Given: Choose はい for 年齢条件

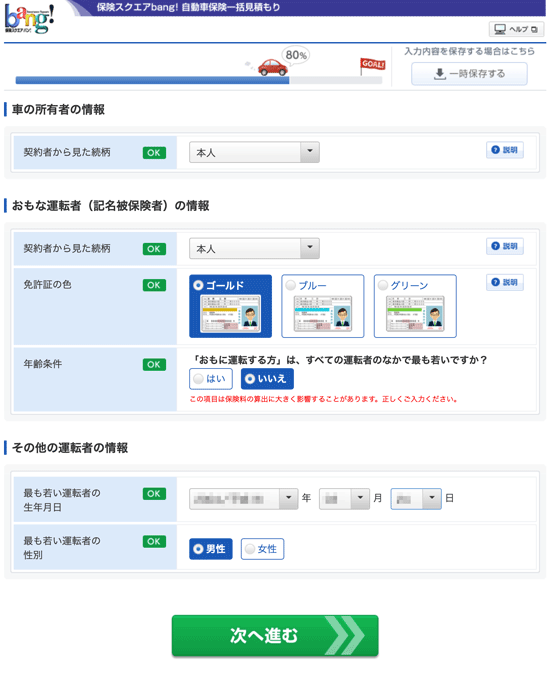Looking at the screenshot, I should coord(211,379).
